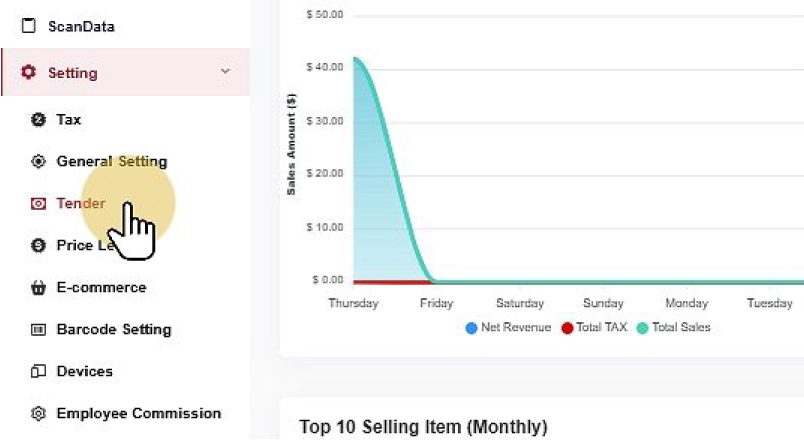Screen dimensions: 804x440
Task: Go to the Employee Commission label
Action: click(x=138, y=414)
